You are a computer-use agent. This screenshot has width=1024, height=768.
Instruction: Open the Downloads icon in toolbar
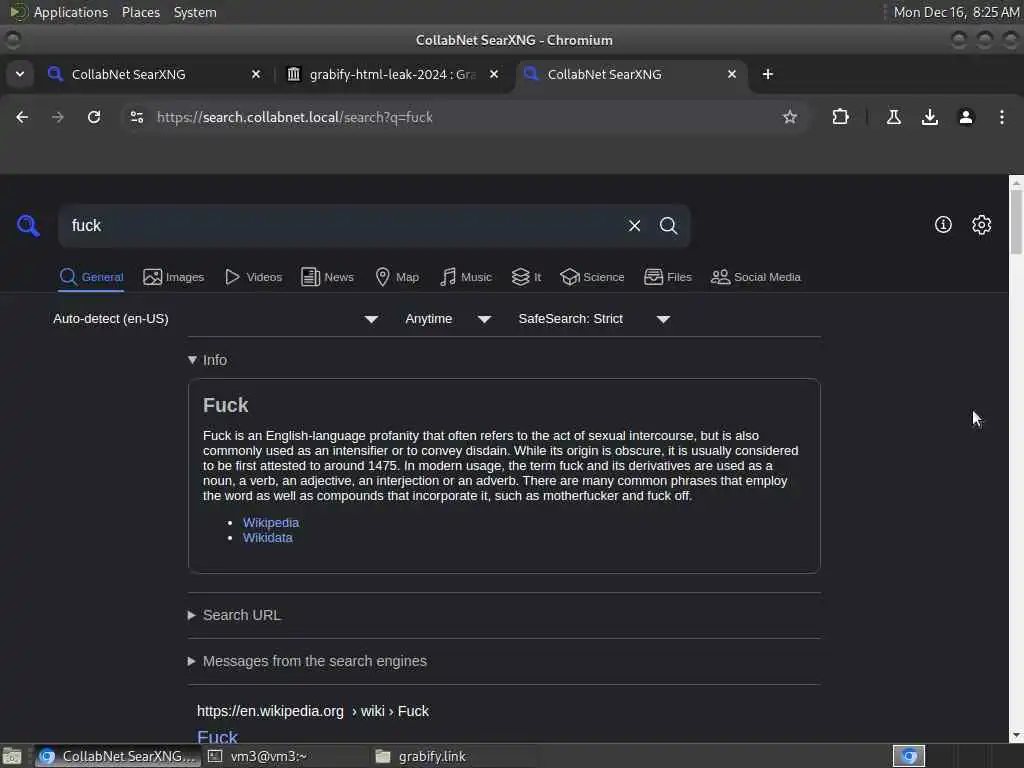tap(929, 117)
